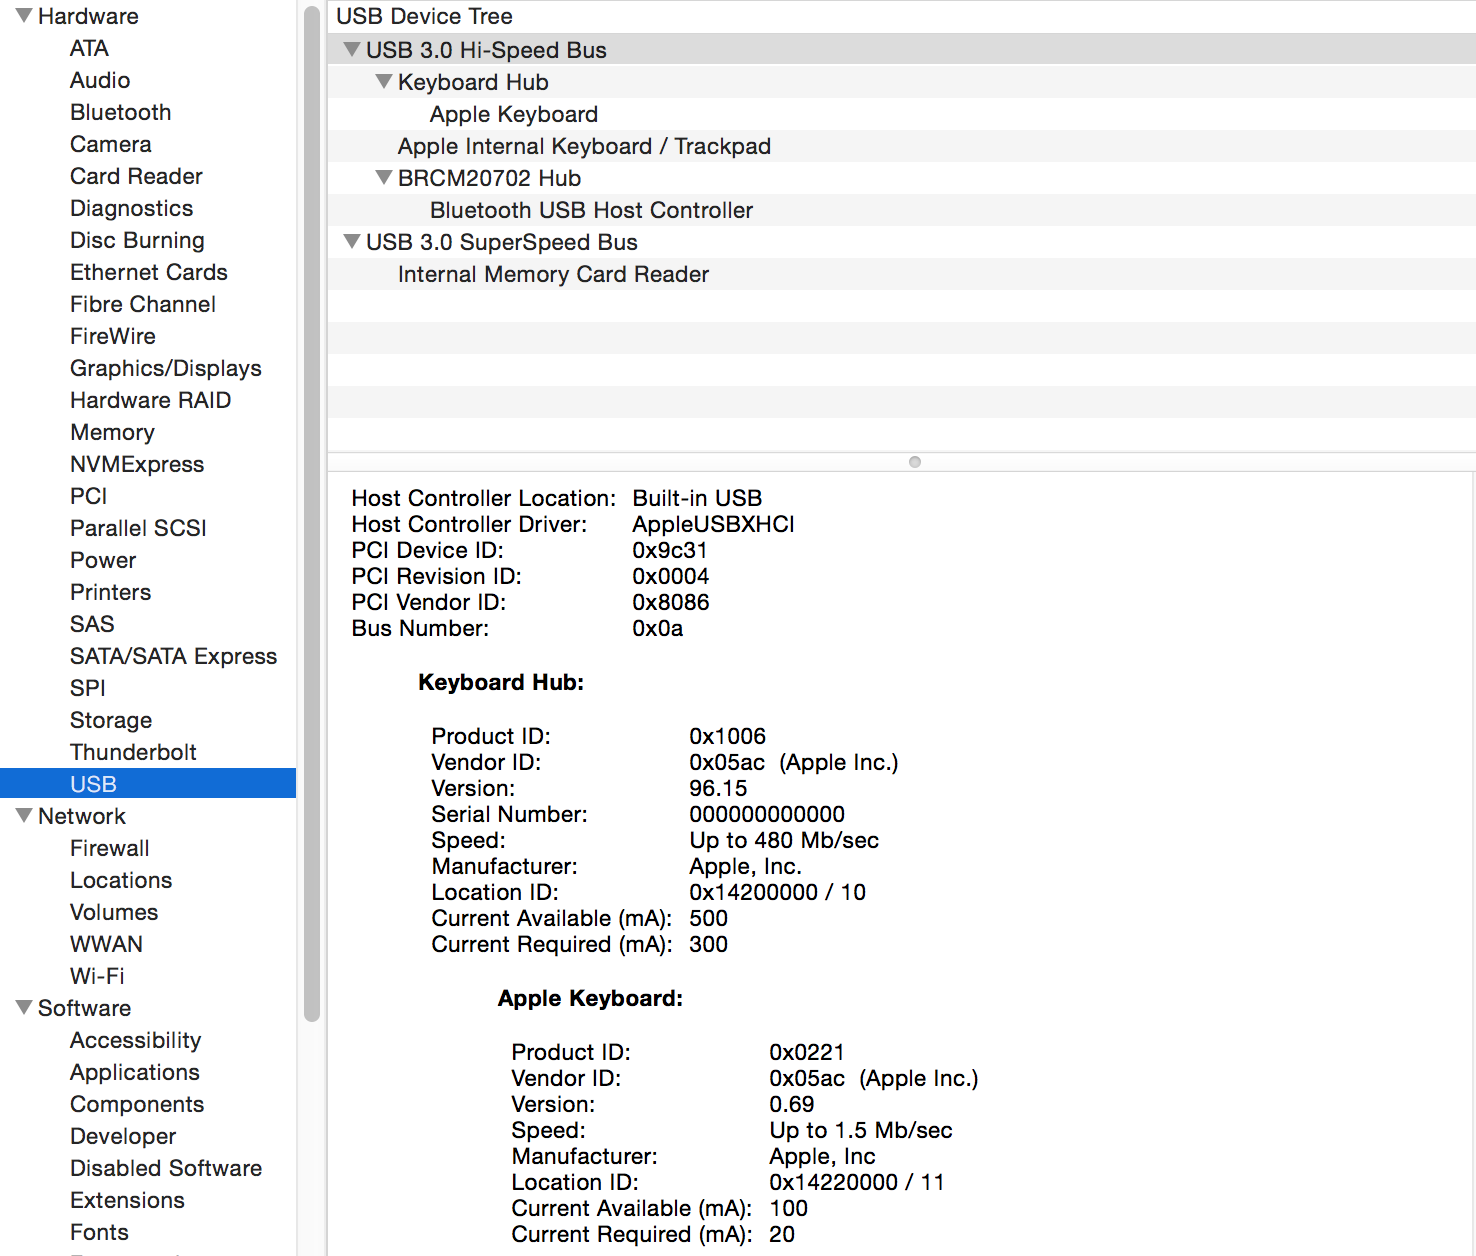Select Audio in the sidebar
Screen dimensions: 1476x1256
[x=100, y=80]
